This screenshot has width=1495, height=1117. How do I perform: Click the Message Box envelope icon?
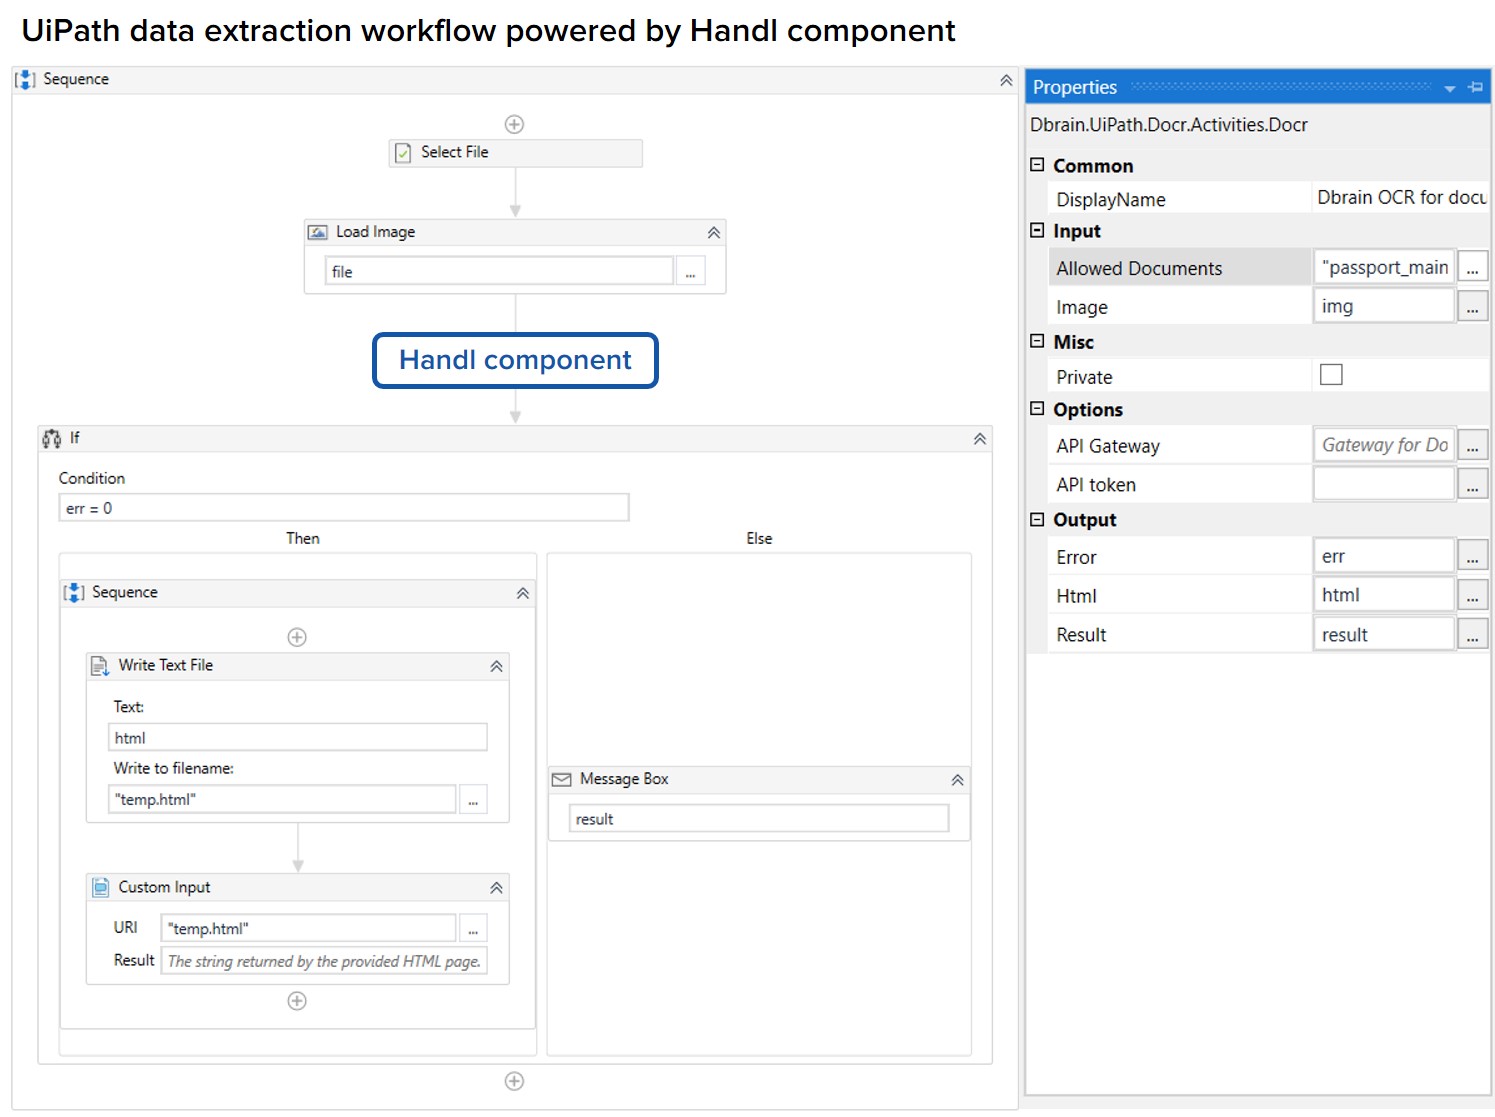tap(562, 779)
